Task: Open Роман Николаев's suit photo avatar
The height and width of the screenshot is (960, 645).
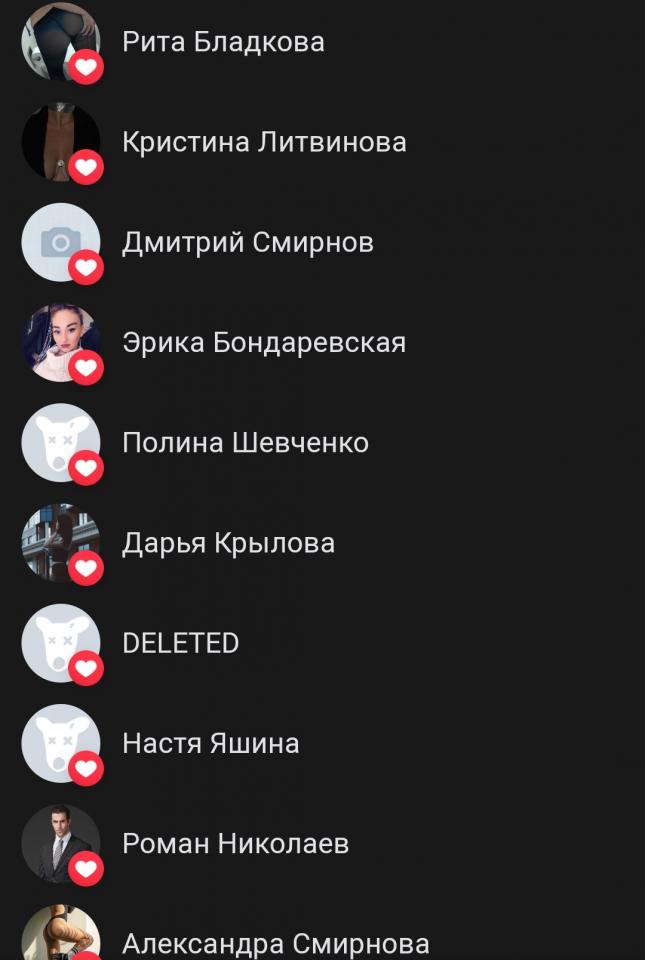Action: [61, 843]
